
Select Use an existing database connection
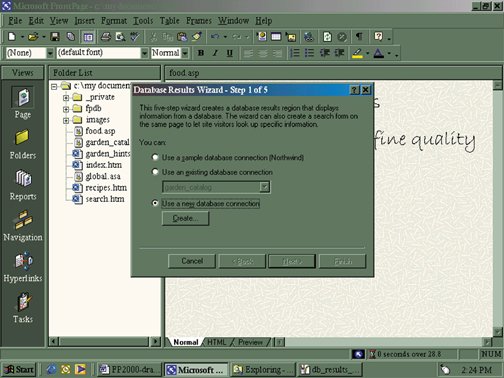(x=155, y=172)
